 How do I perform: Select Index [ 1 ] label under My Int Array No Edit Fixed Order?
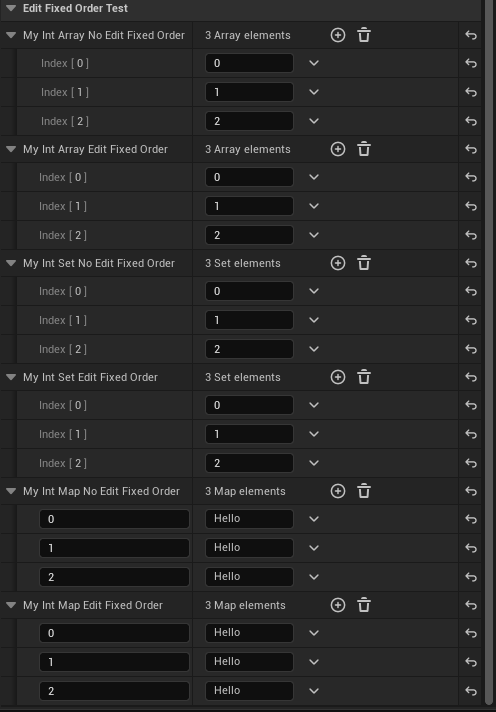(64, 92)
